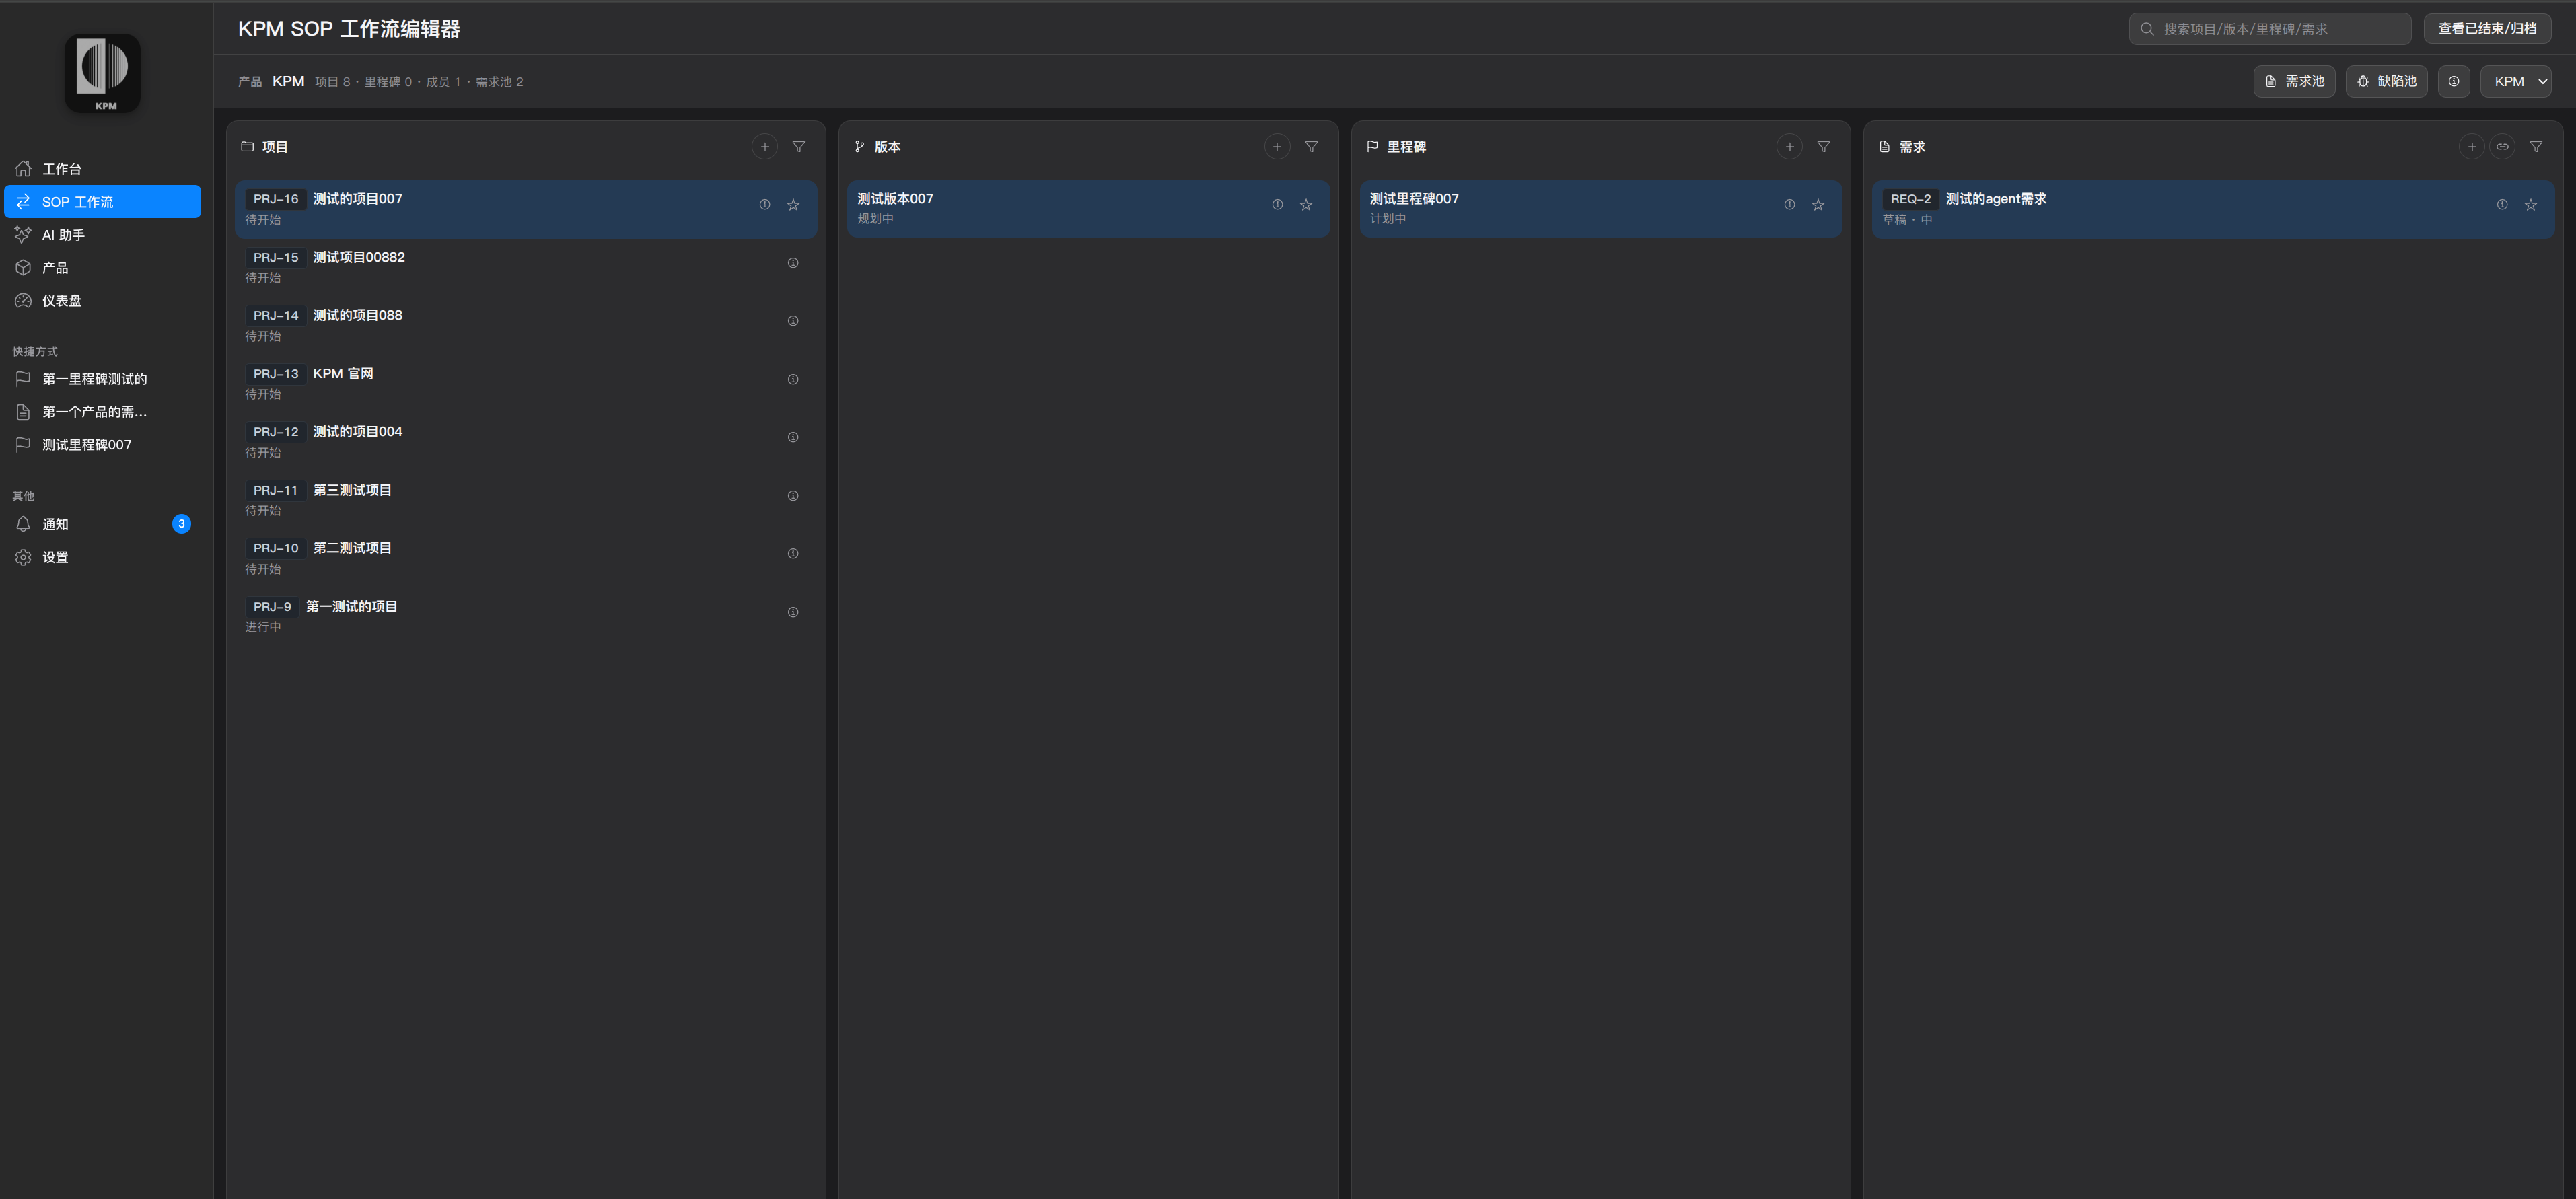The image size is (2576, 1199).
Task: Click the 查看已结束/归档 button
Action: [x=2486, y=29]
